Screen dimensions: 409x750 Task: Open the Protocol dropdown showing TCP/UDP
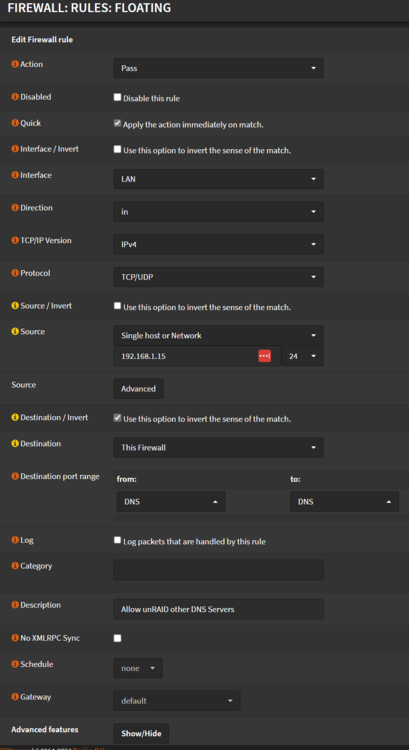[x=219, y=277]
